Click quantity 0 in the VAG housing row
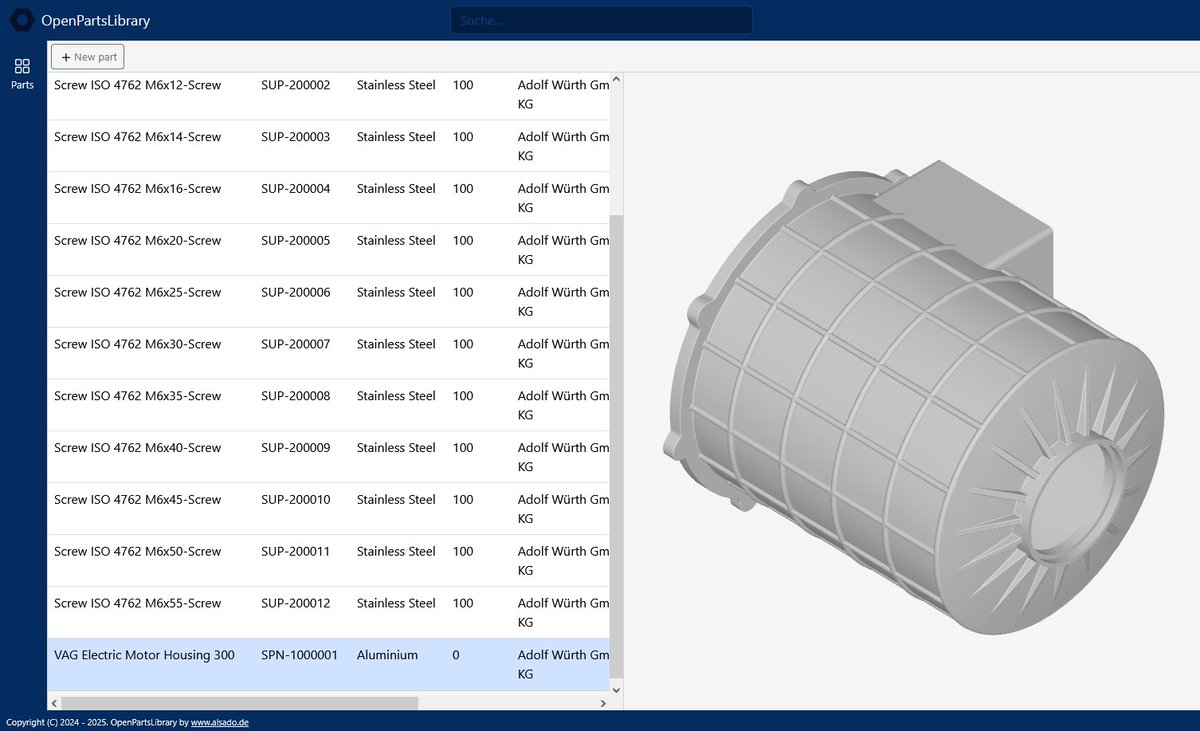 [x=456, y=656]
